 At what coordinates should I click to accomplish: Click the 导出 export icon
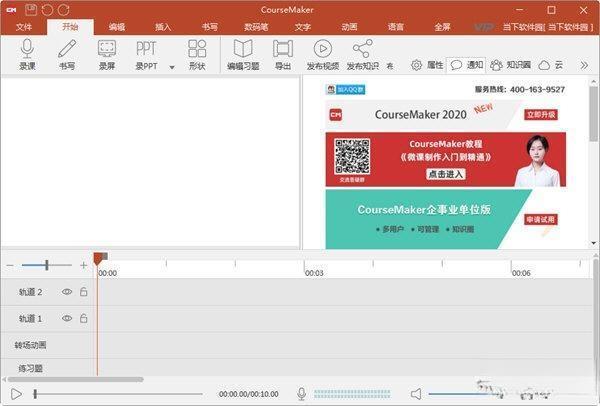283,49
